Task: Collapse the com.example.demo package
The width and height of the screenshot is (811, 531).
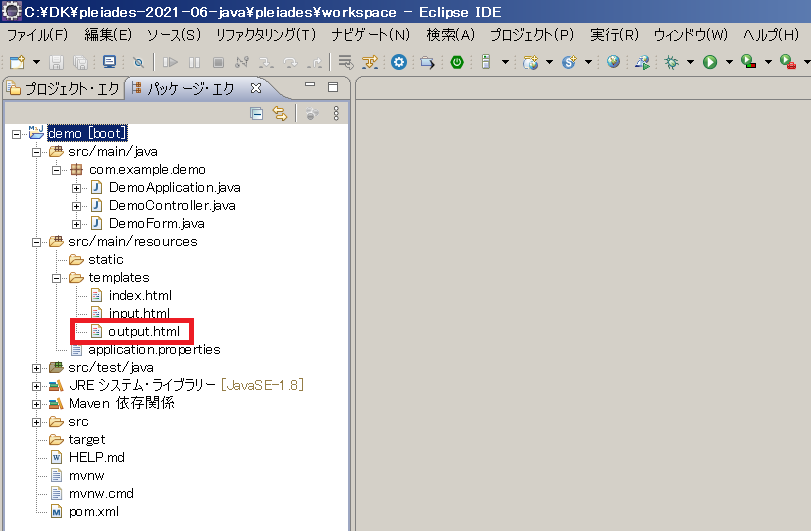Action: click(x=56, y=170)
